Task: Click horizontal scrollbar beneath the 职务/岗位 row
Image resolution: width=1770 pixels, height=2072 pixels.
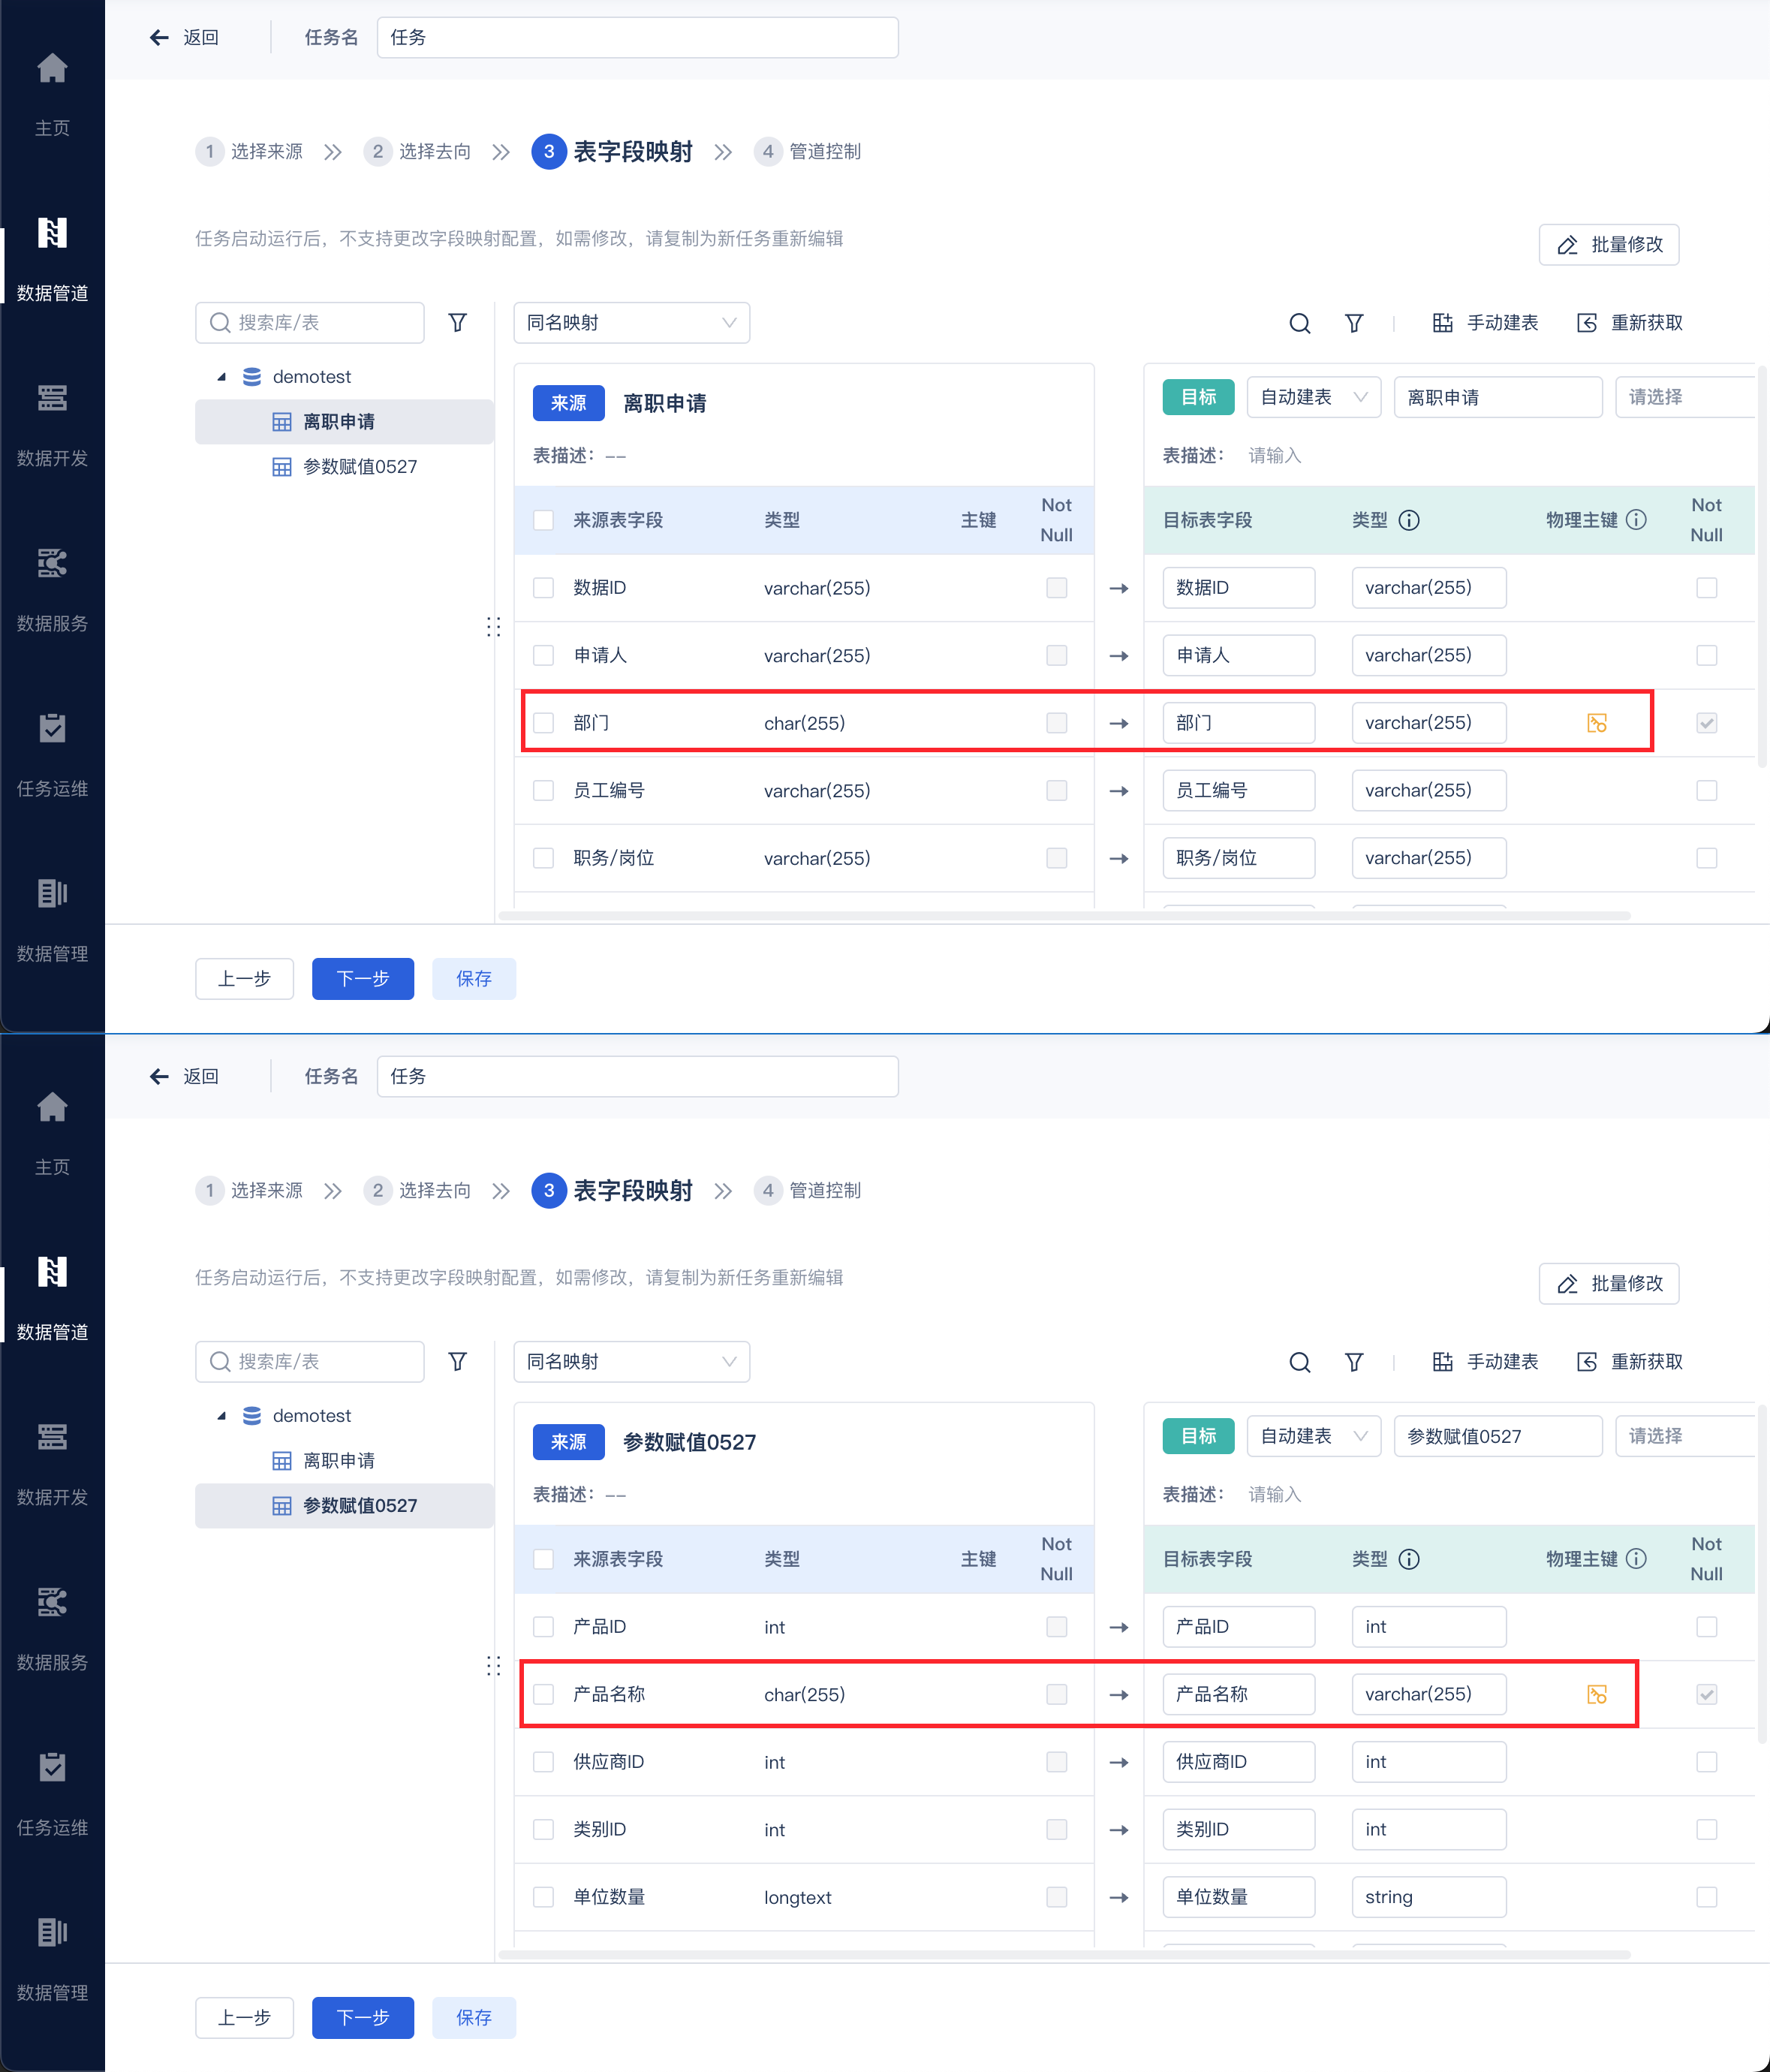Action: (1064, 915)
